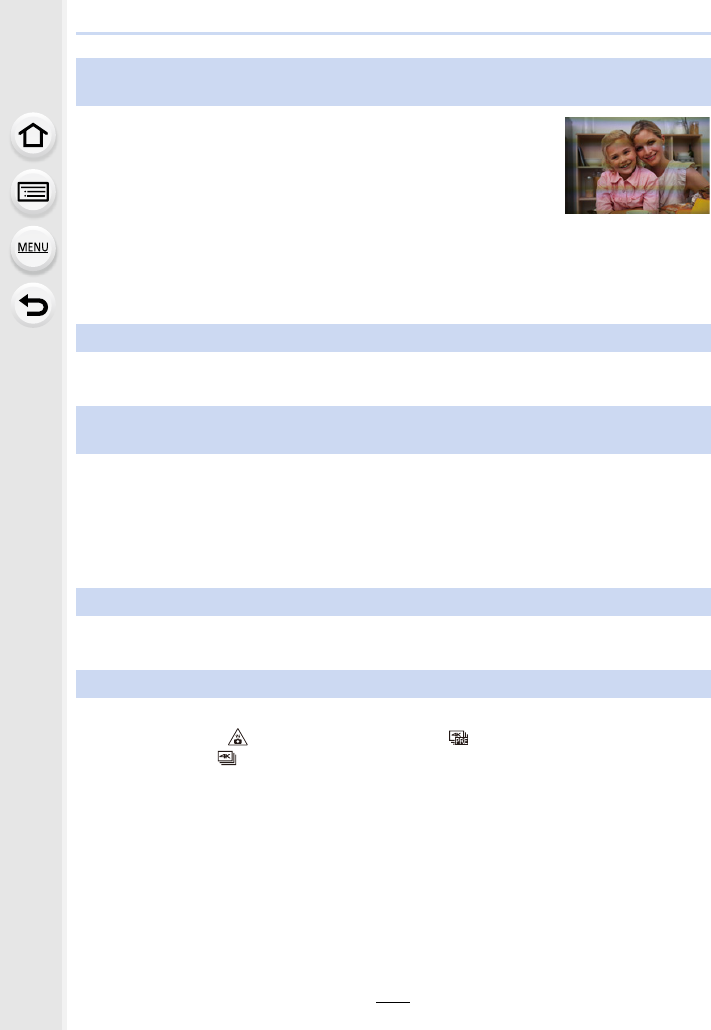The height and width of the screenshot is (1030, 711).
Task: Select the blue heading bar above the camera icons
Action: 393,684
